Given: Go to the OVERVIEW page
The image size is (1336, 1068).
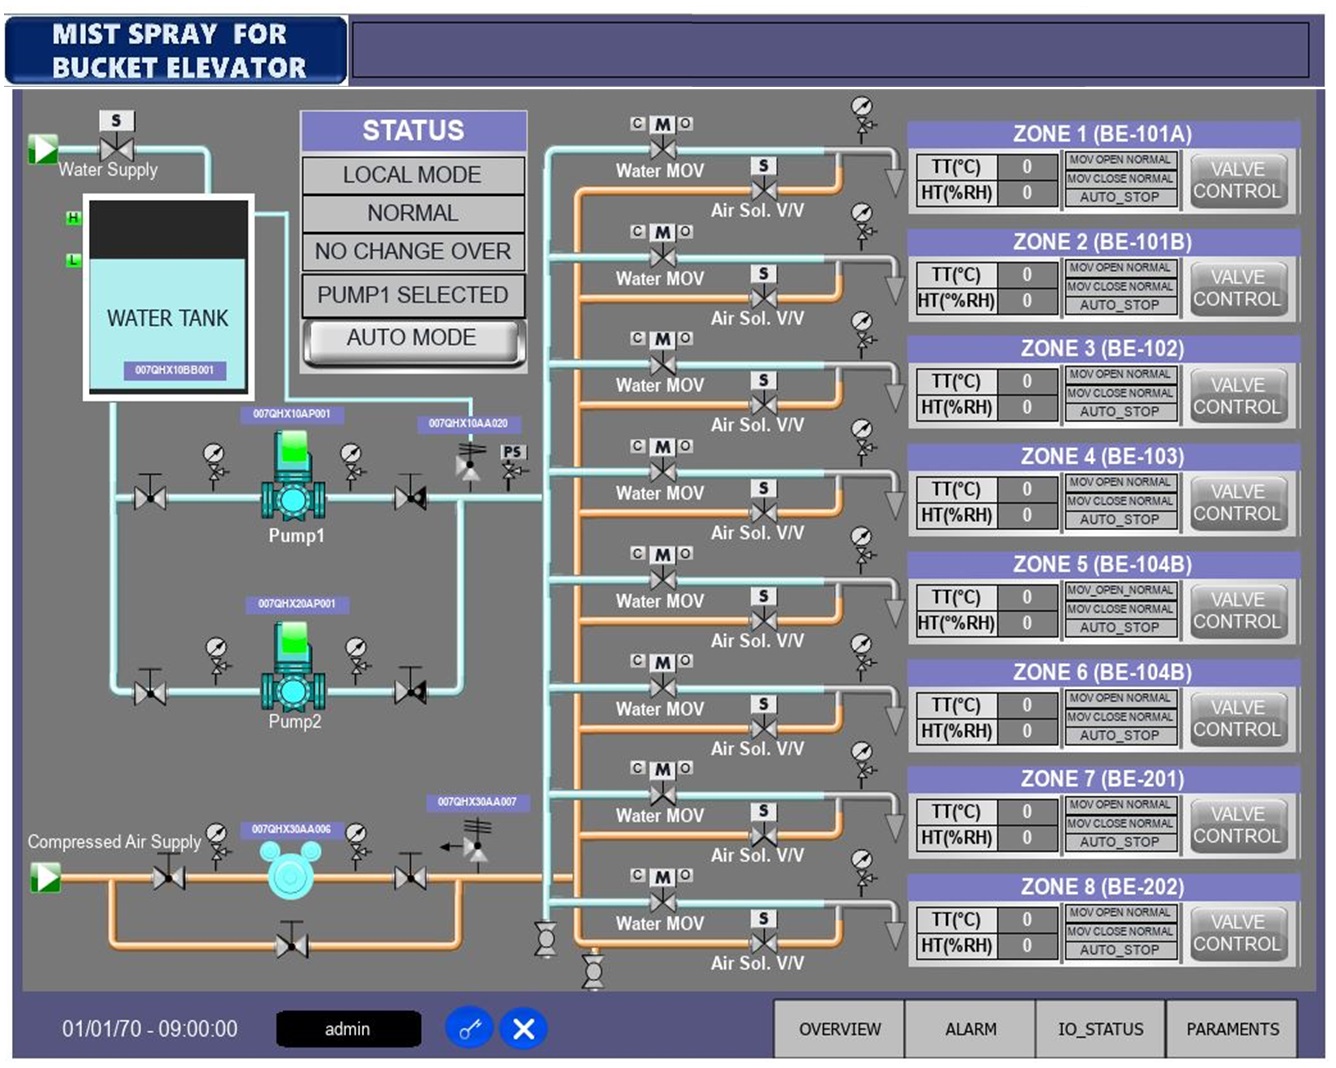Looking at the screenshot, I should pos(839,1028).
